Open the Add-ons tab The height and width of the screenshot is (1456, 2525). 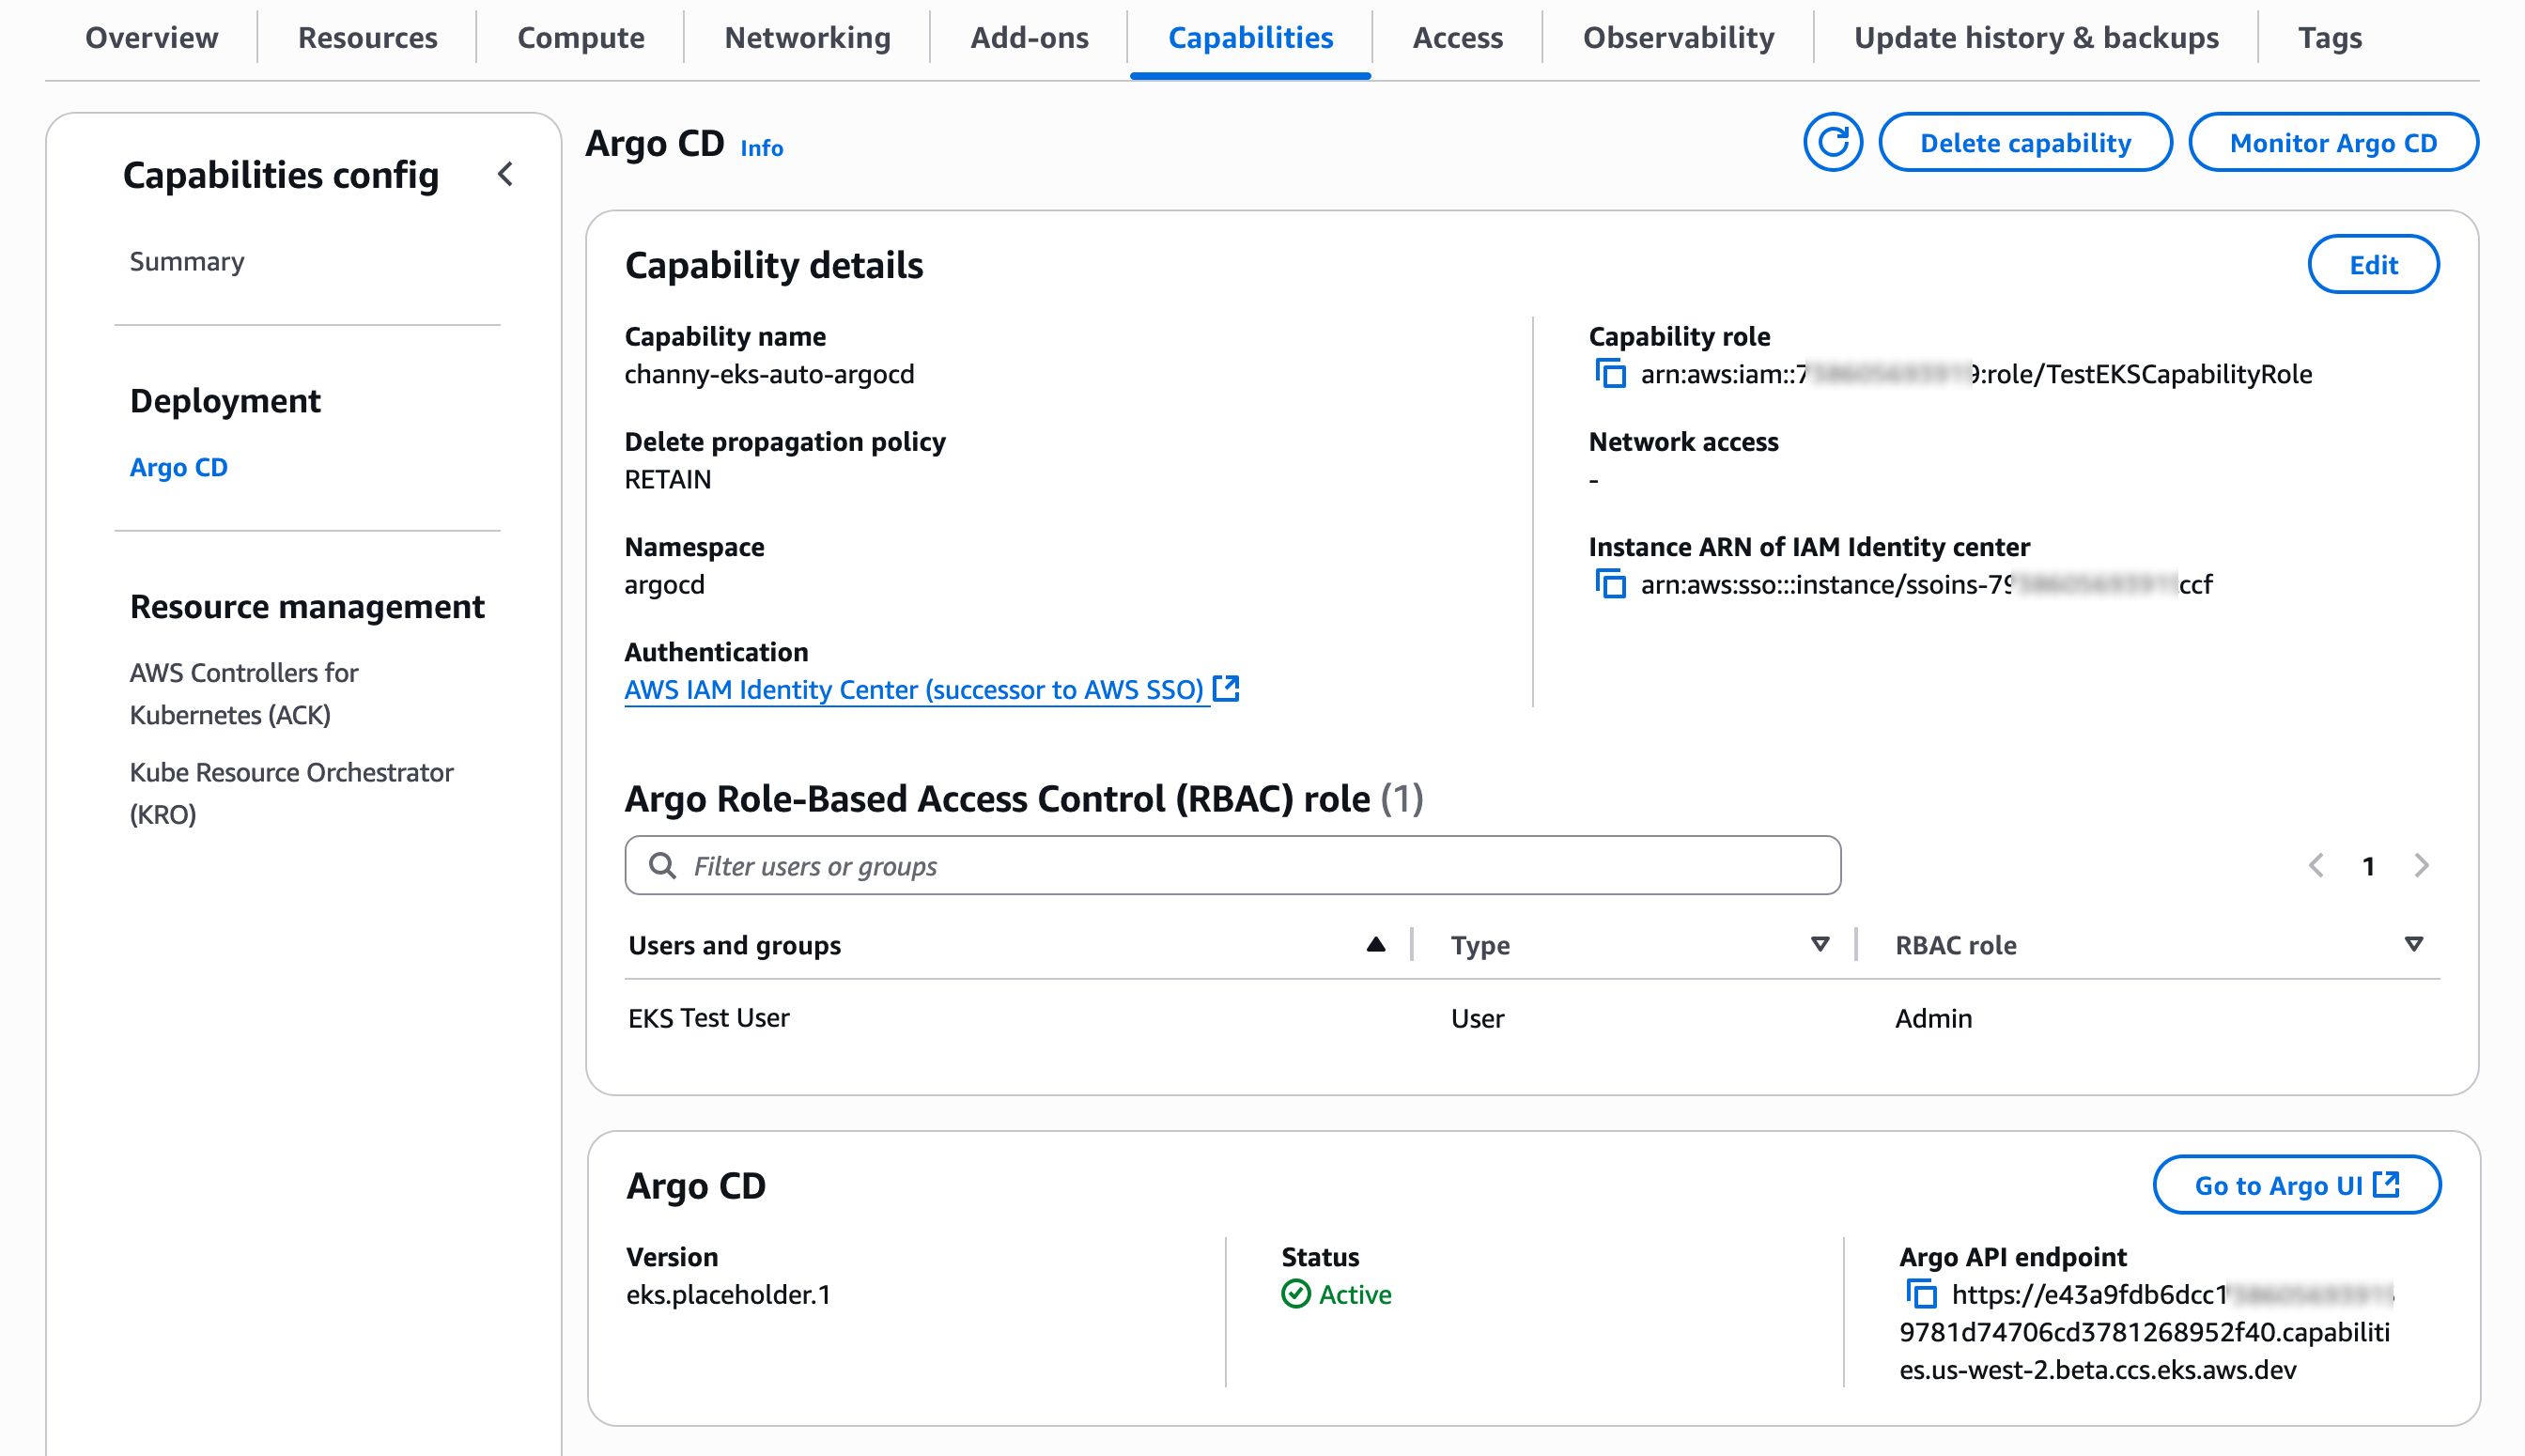coord(1029,37)
